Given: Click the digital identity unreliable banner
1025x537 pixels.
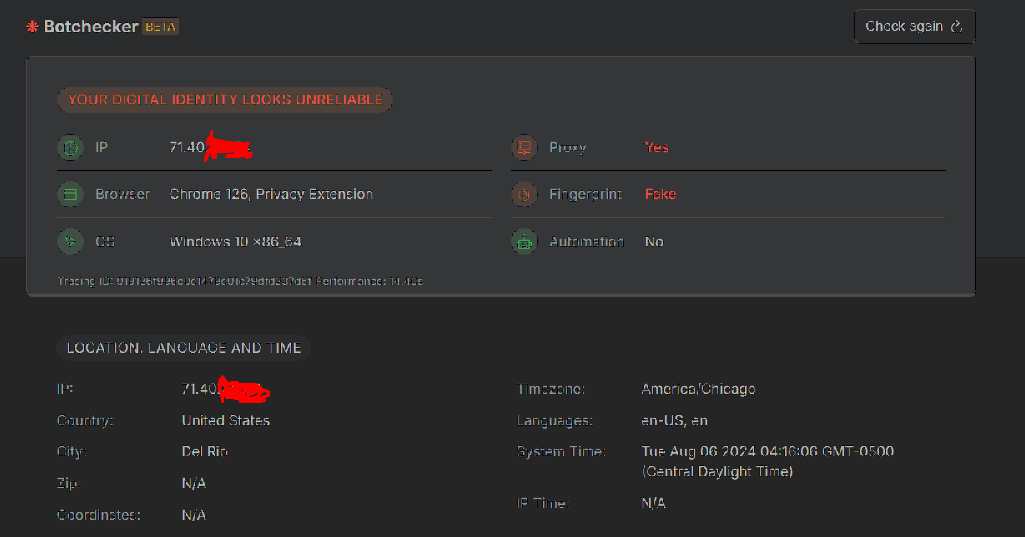Looking at the screenshot, I should [x=225, y=99].
